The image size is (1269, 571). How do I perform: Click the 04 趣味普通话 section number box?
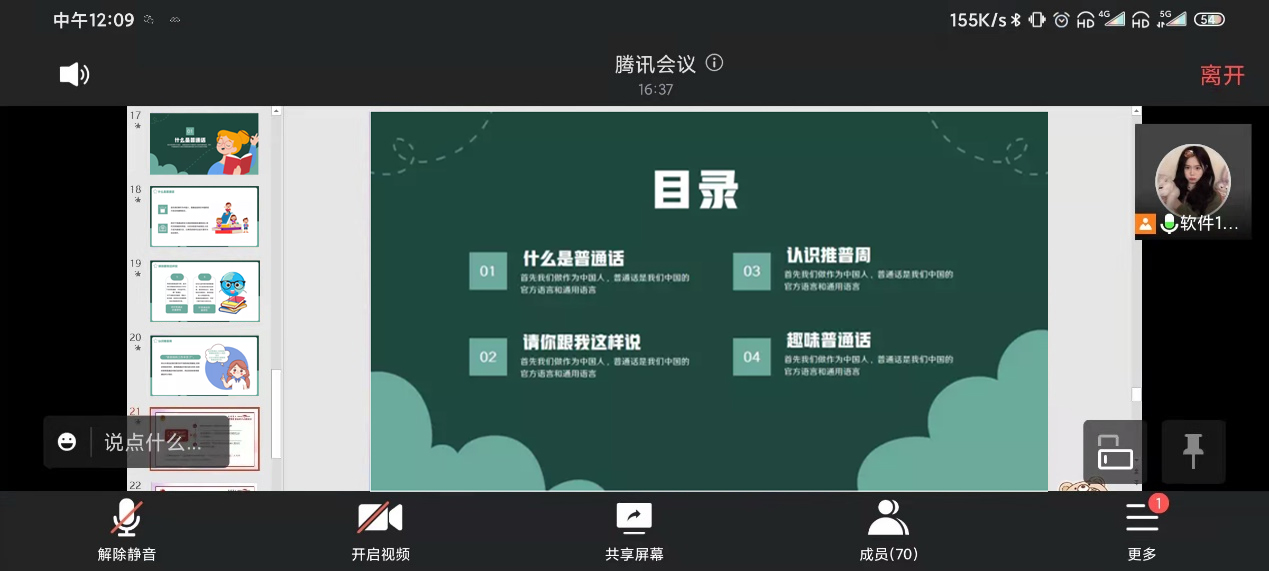tap(751, 357)
